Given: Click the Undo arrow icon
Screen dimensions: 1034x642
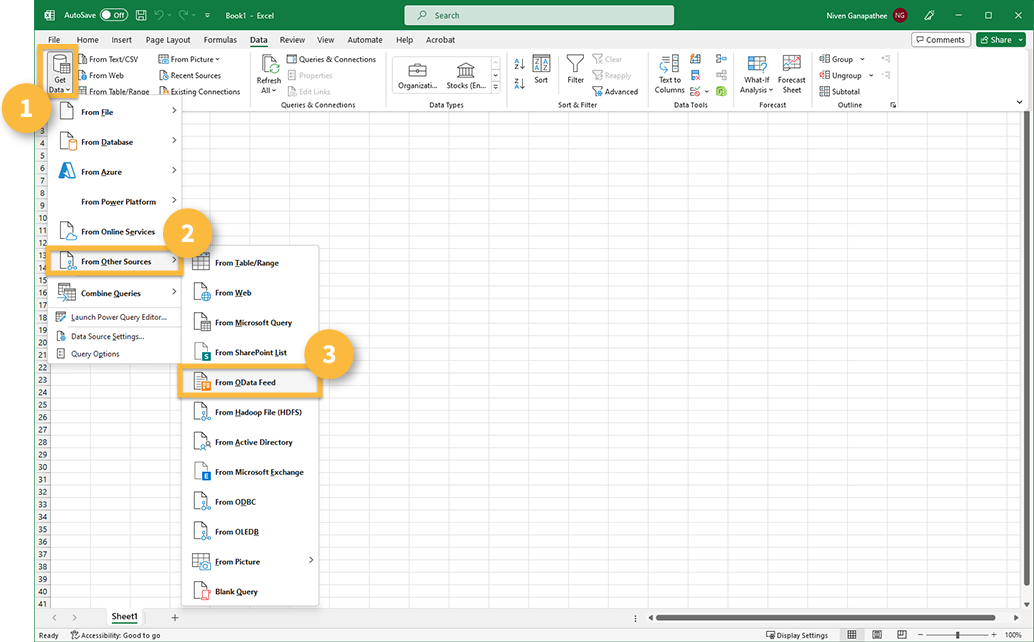Looking at the screenshot, I should pyautogui.click(x=159, y=15).
